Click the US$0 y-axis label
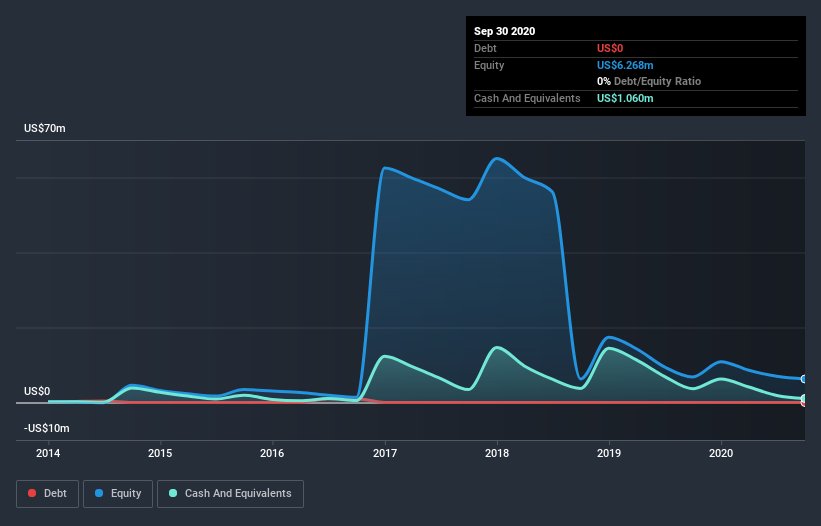This screenshot has height=526, width=821. pos(37,391)
